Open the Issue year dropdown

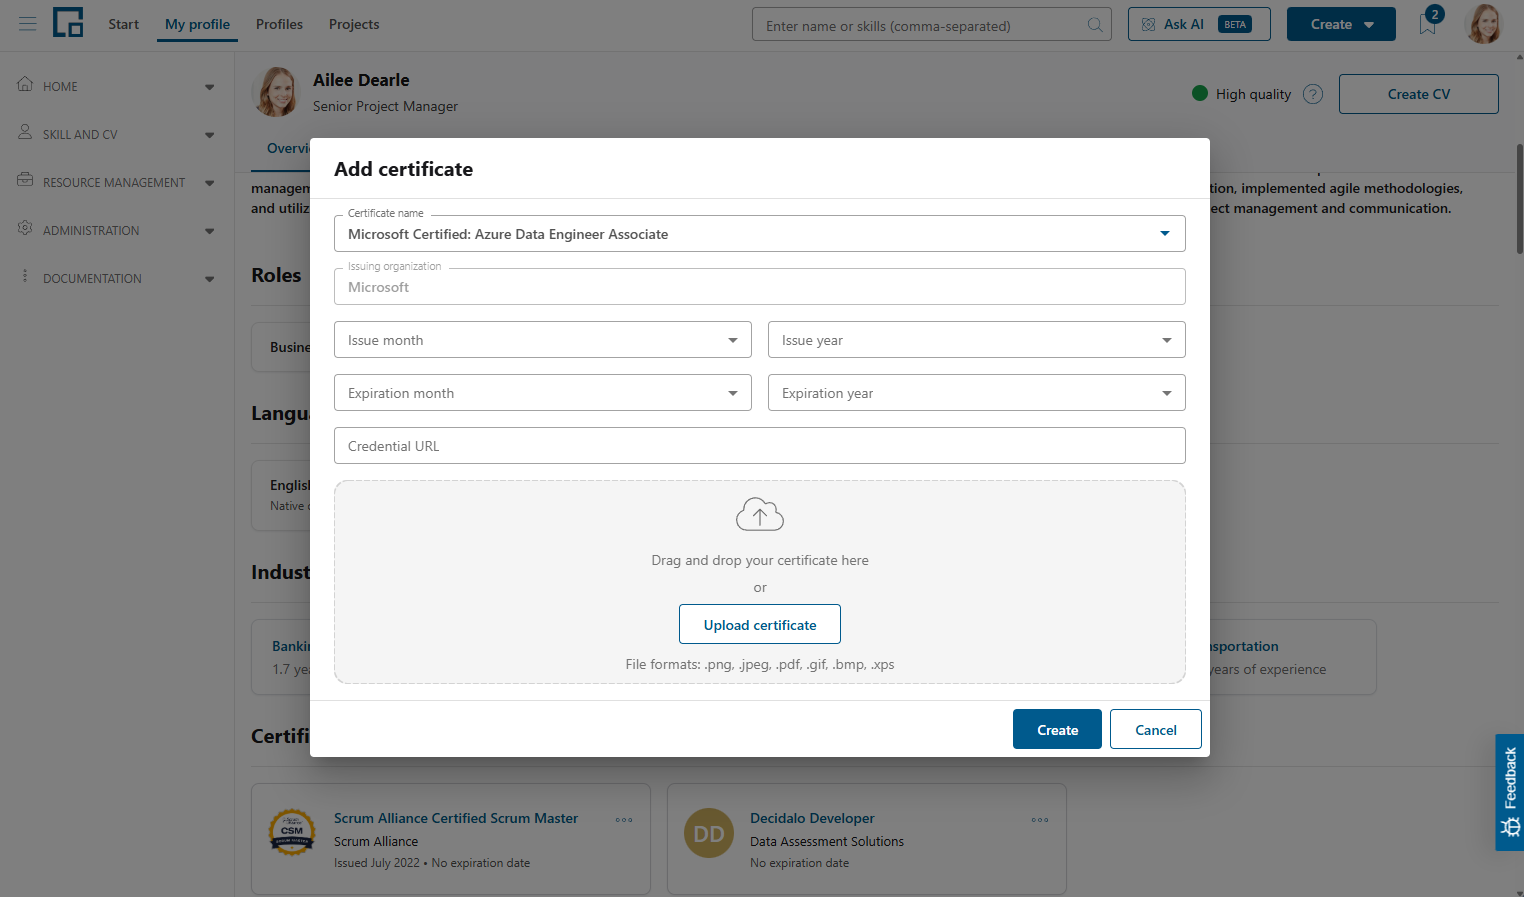(977, 340)
